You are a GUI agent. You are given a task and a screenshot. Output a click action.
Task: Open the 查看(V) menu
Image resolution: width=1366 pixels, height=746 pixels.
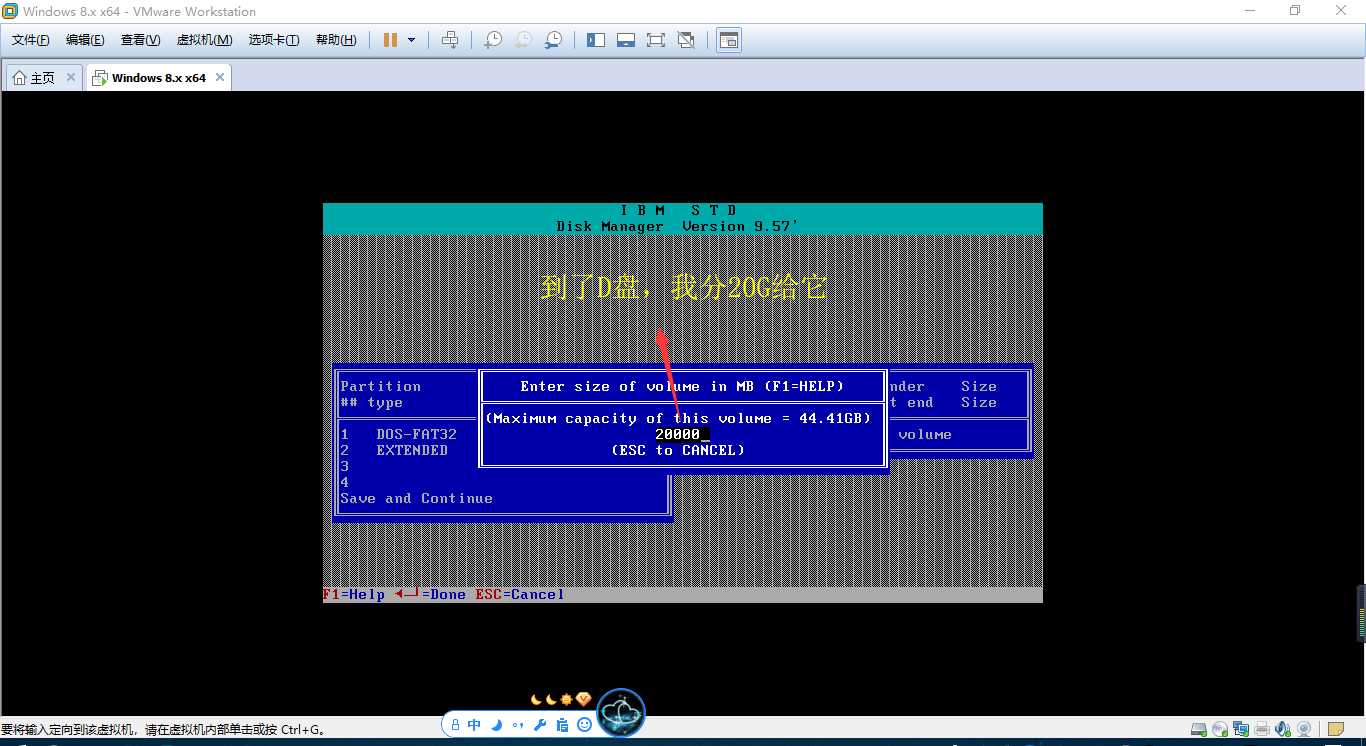click(140, 40)
